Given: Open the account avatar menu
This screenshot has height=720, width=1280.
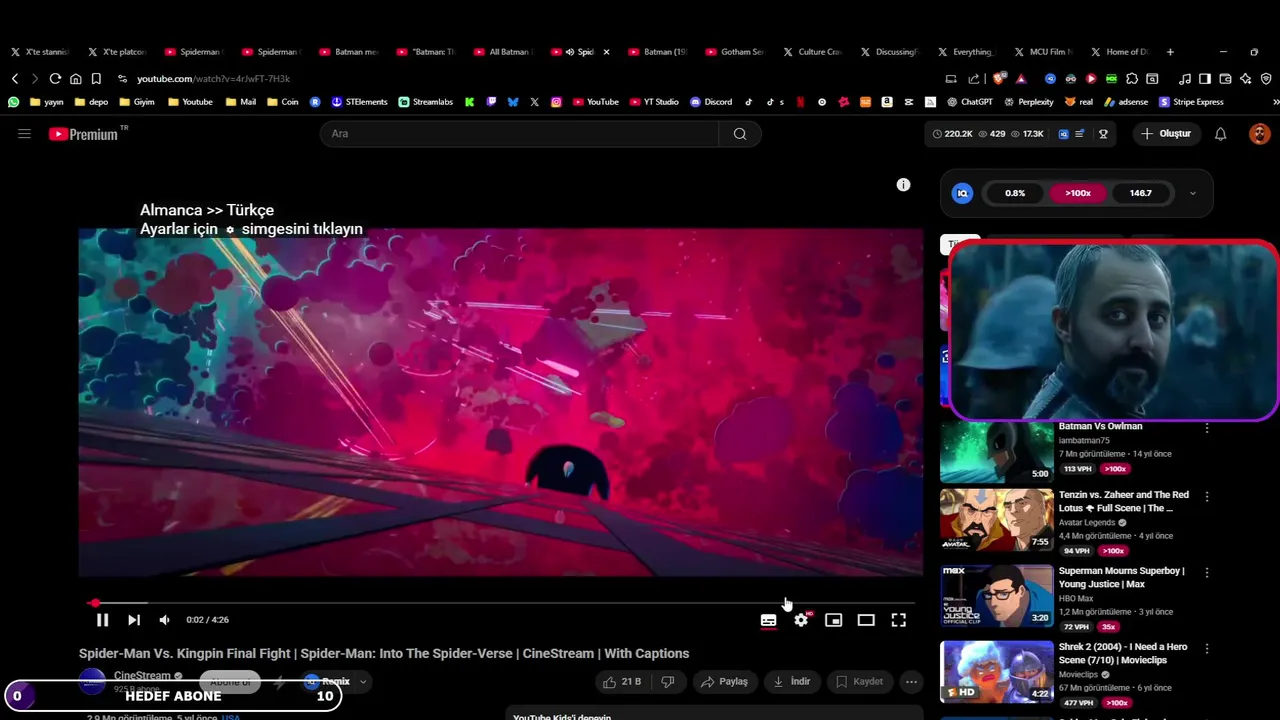Looking at the screenshot, I should point(1259,134).
